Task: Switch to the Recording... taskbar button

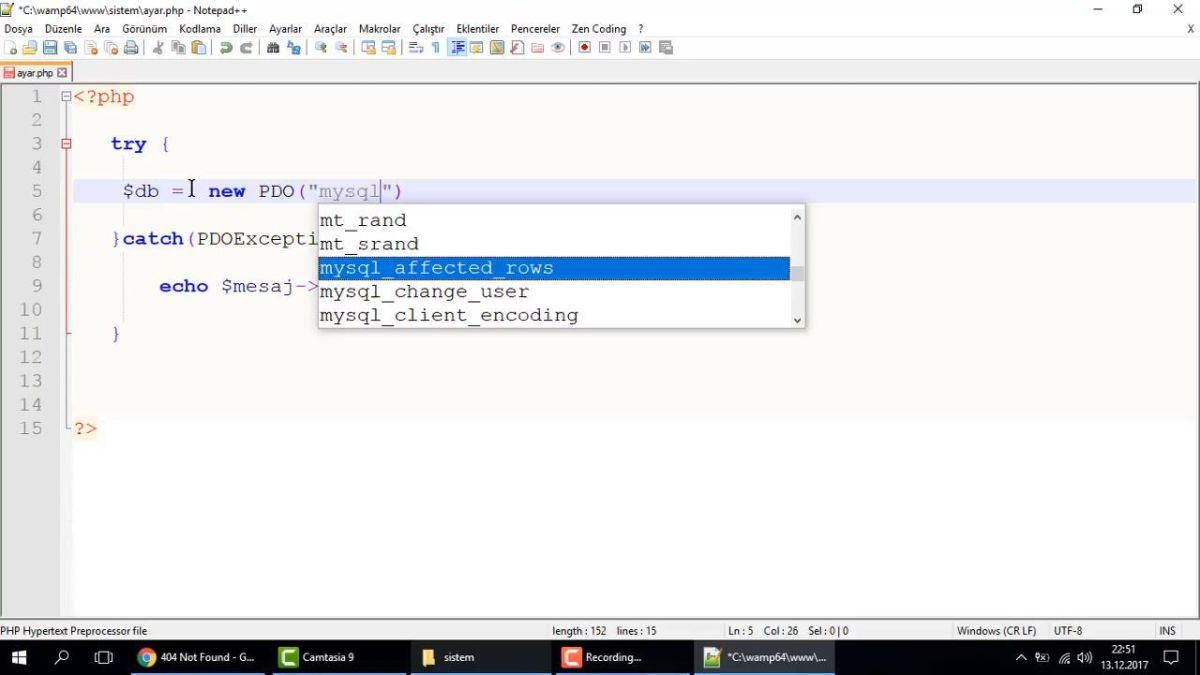Action: 621,658
